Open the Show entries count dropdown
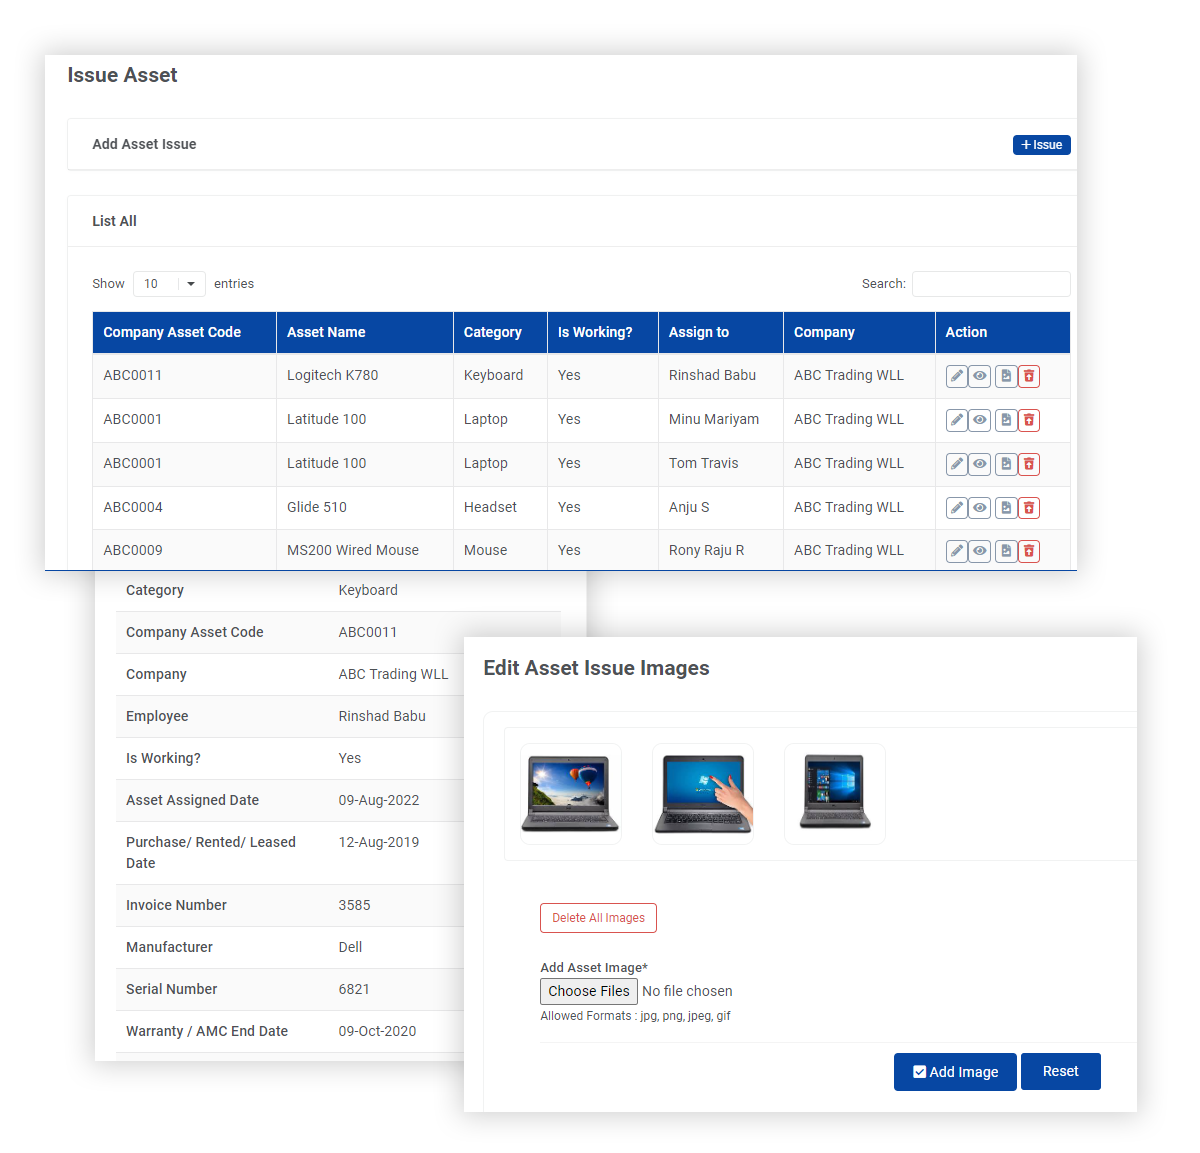 (x=169, y=284)
